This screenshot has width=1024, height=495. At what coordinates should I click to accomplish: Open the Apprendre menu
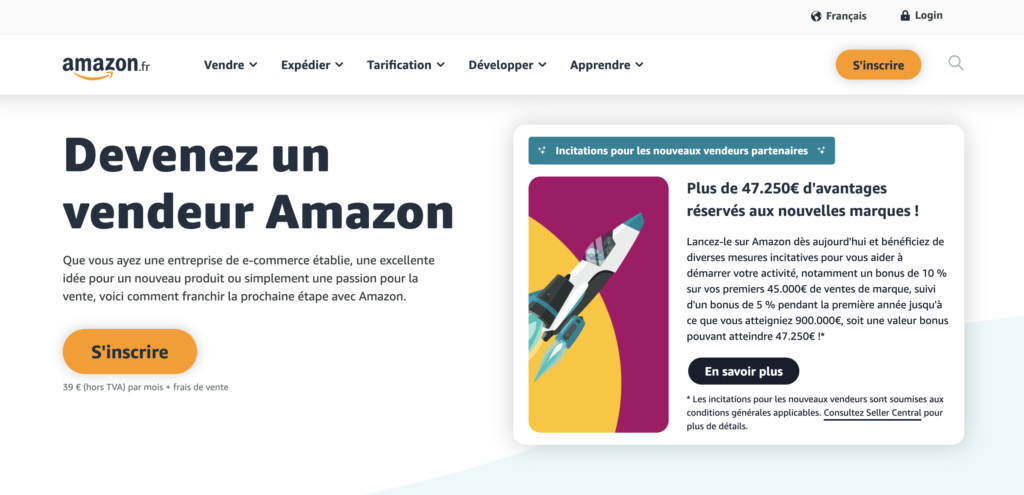tap(607, 65)
